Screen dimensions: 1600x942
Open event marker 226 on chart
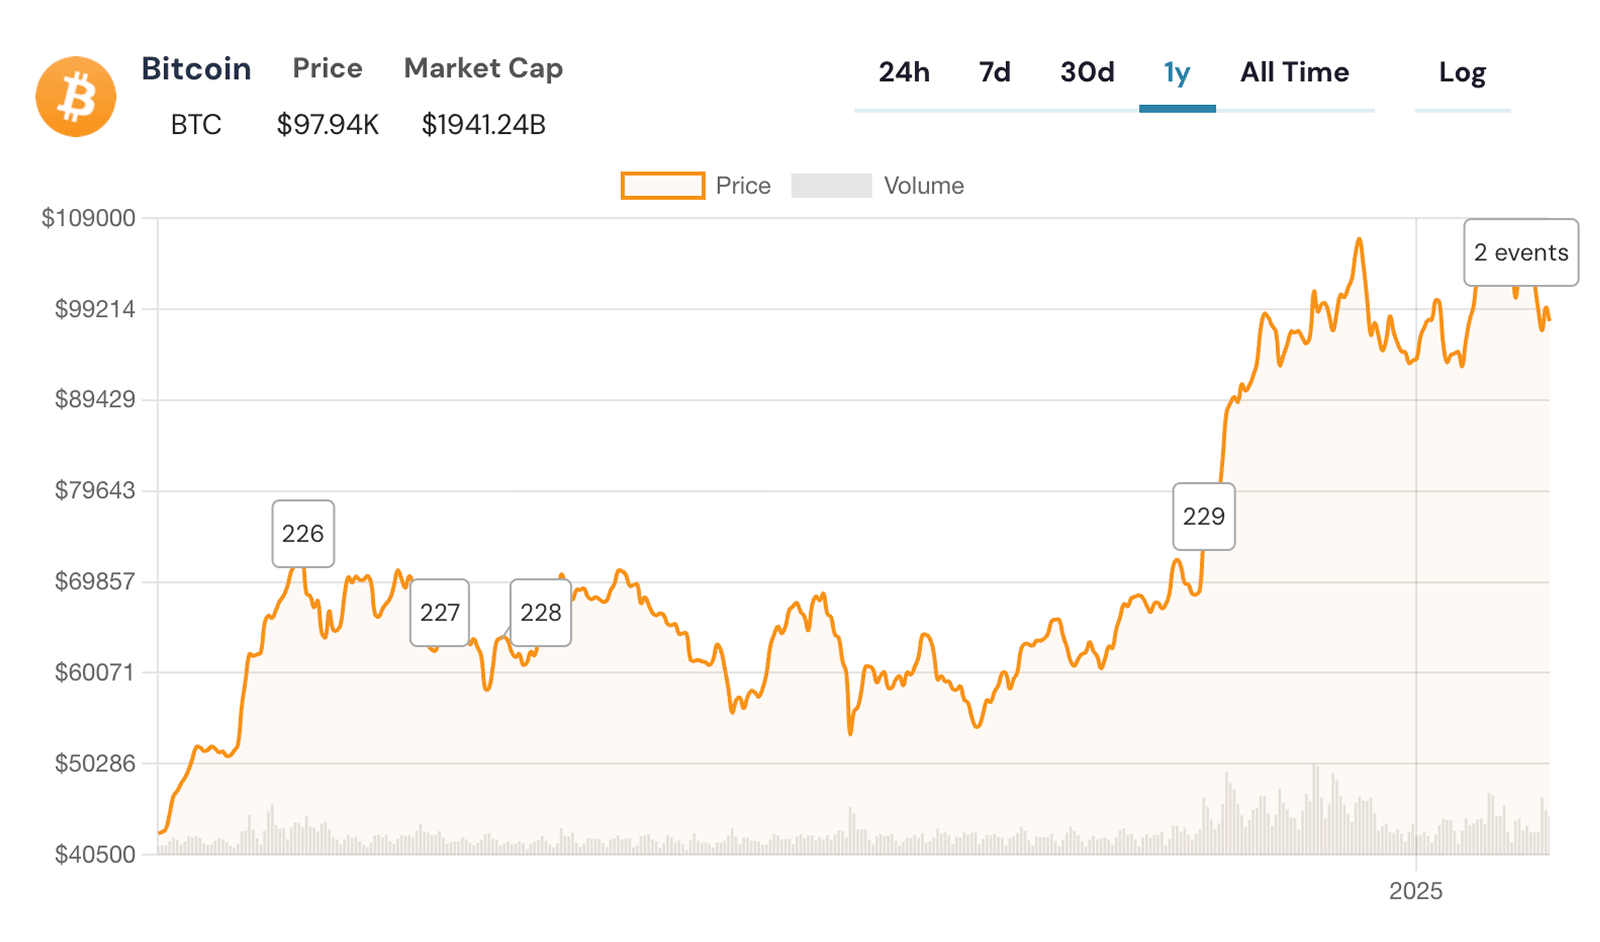[x=303, y=534]
